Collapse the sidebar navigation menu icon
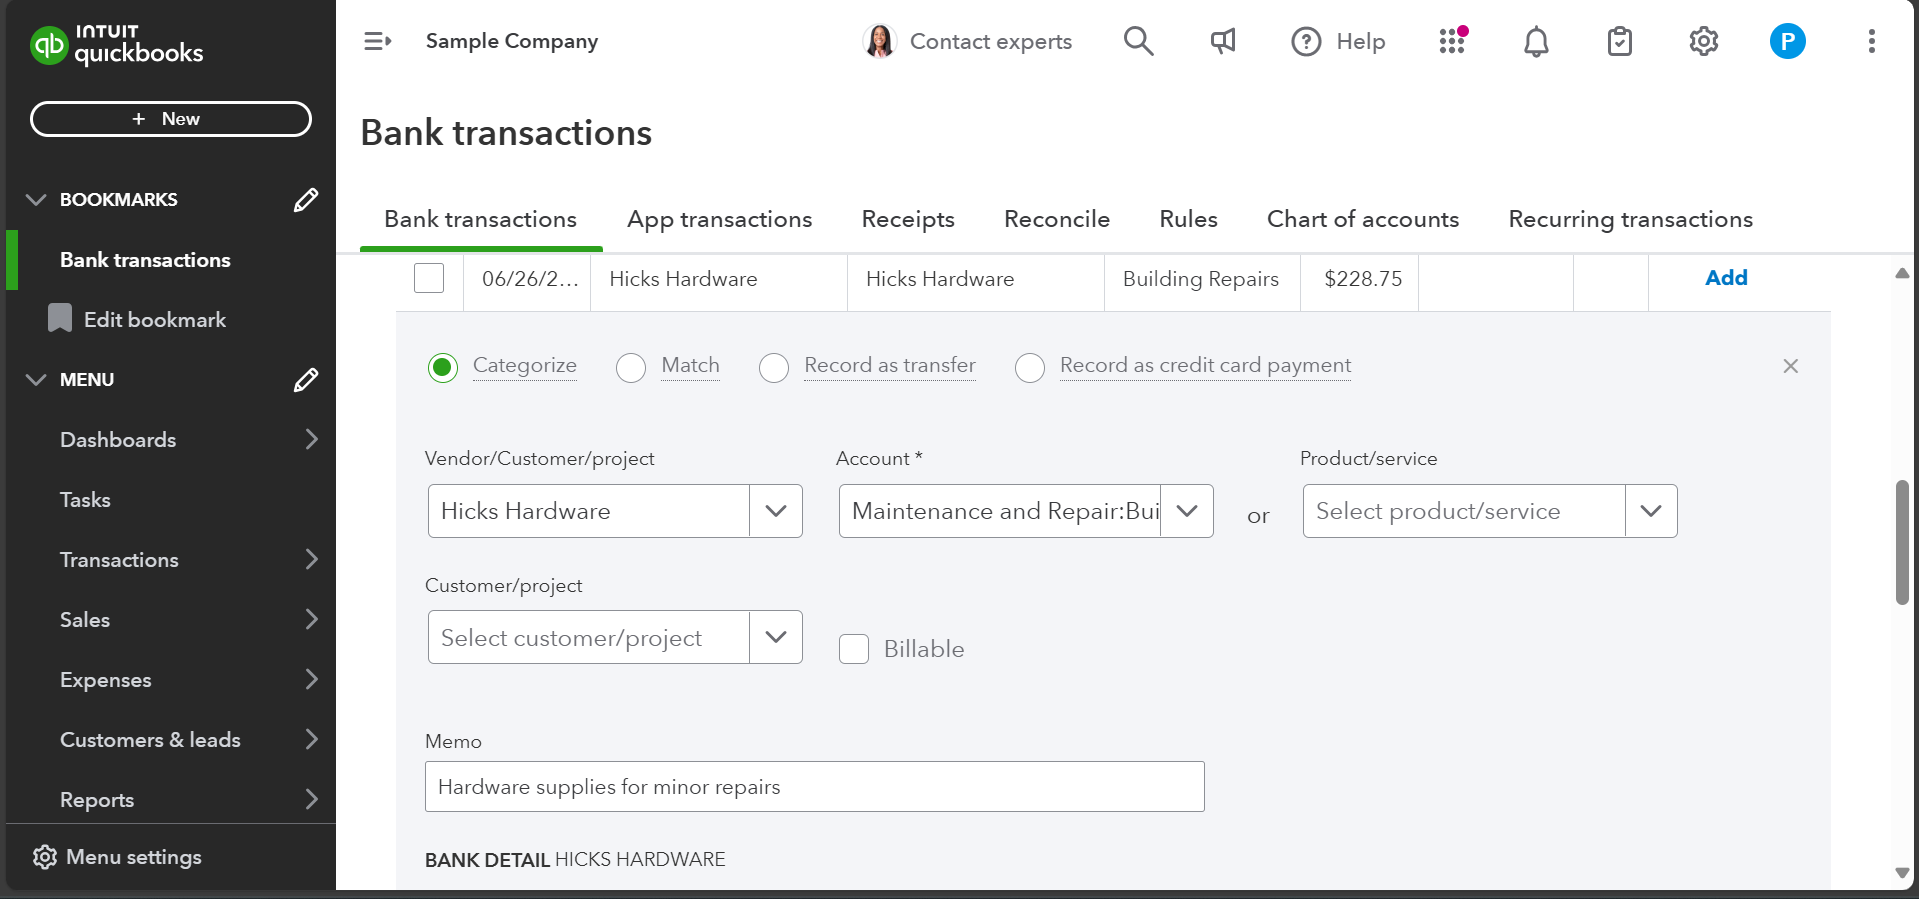This screenshot has height=899, width=1919. [x=377, y=41]
